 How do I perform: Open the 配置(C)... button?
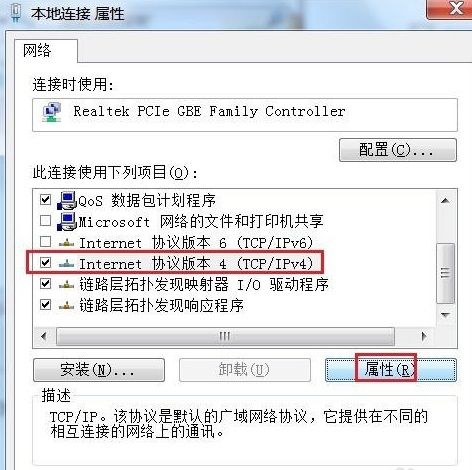(398, 150)
